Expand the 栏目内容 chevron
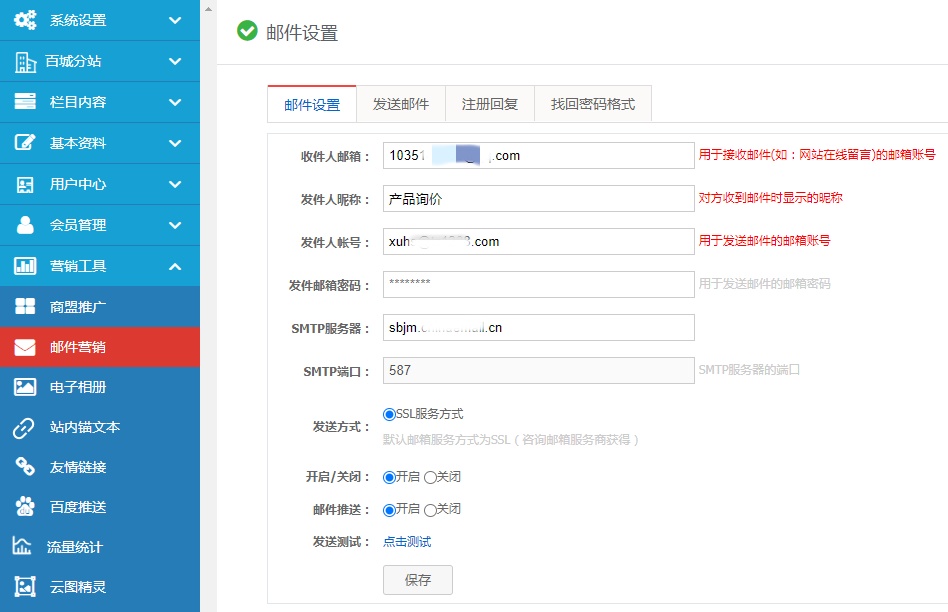The image size is (948, 612). (x=175, y=102)
